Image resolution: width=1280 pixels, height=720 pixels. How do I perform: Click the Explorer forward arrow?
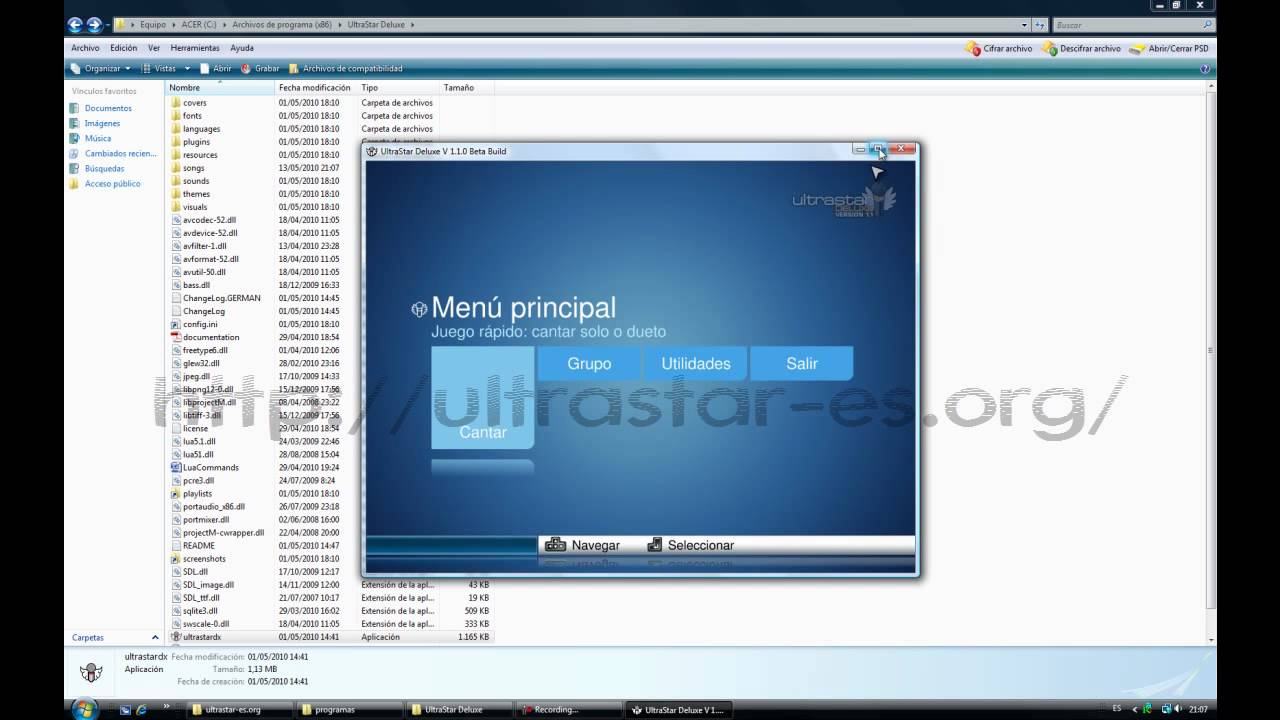(95, 24)
